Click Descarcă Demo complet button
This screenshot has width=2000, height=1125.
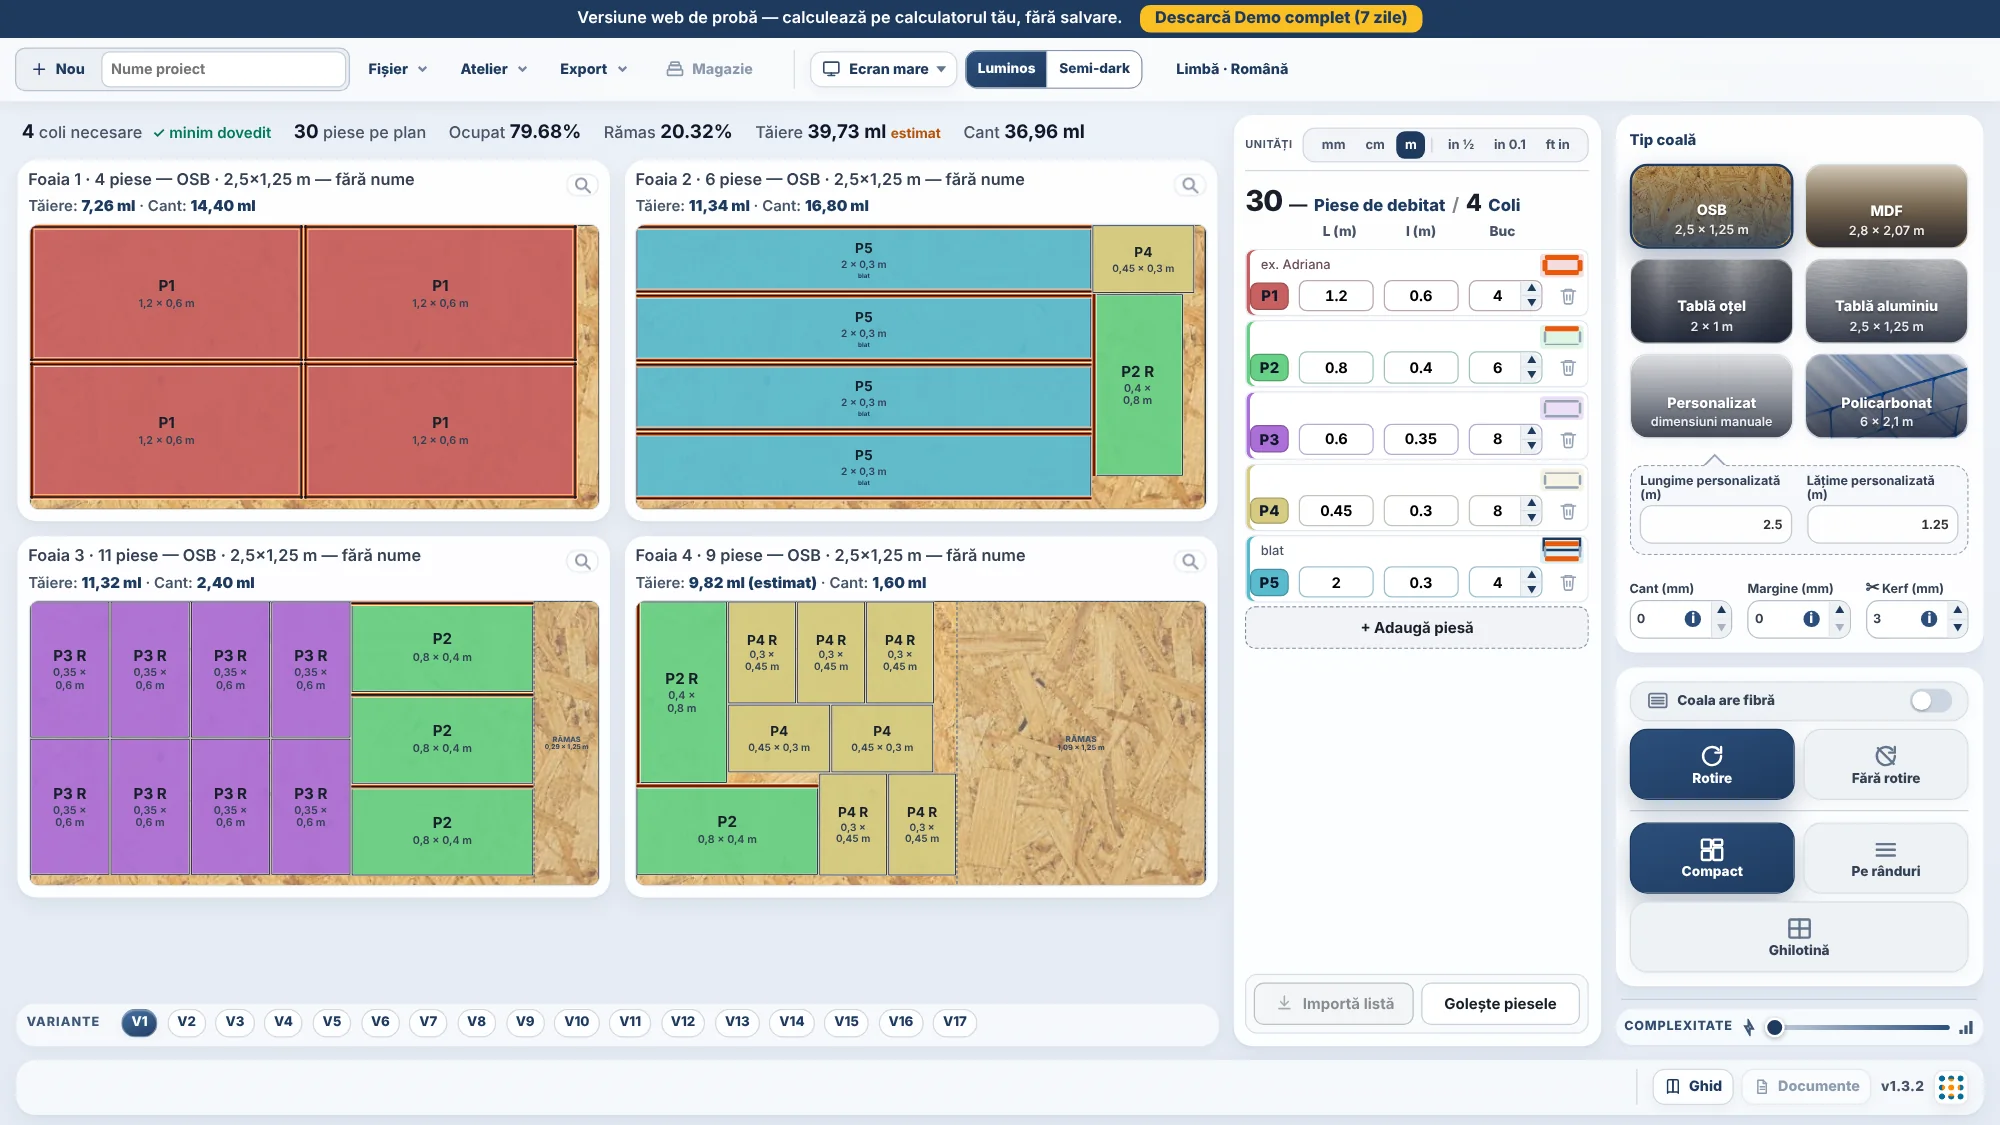1281,18
